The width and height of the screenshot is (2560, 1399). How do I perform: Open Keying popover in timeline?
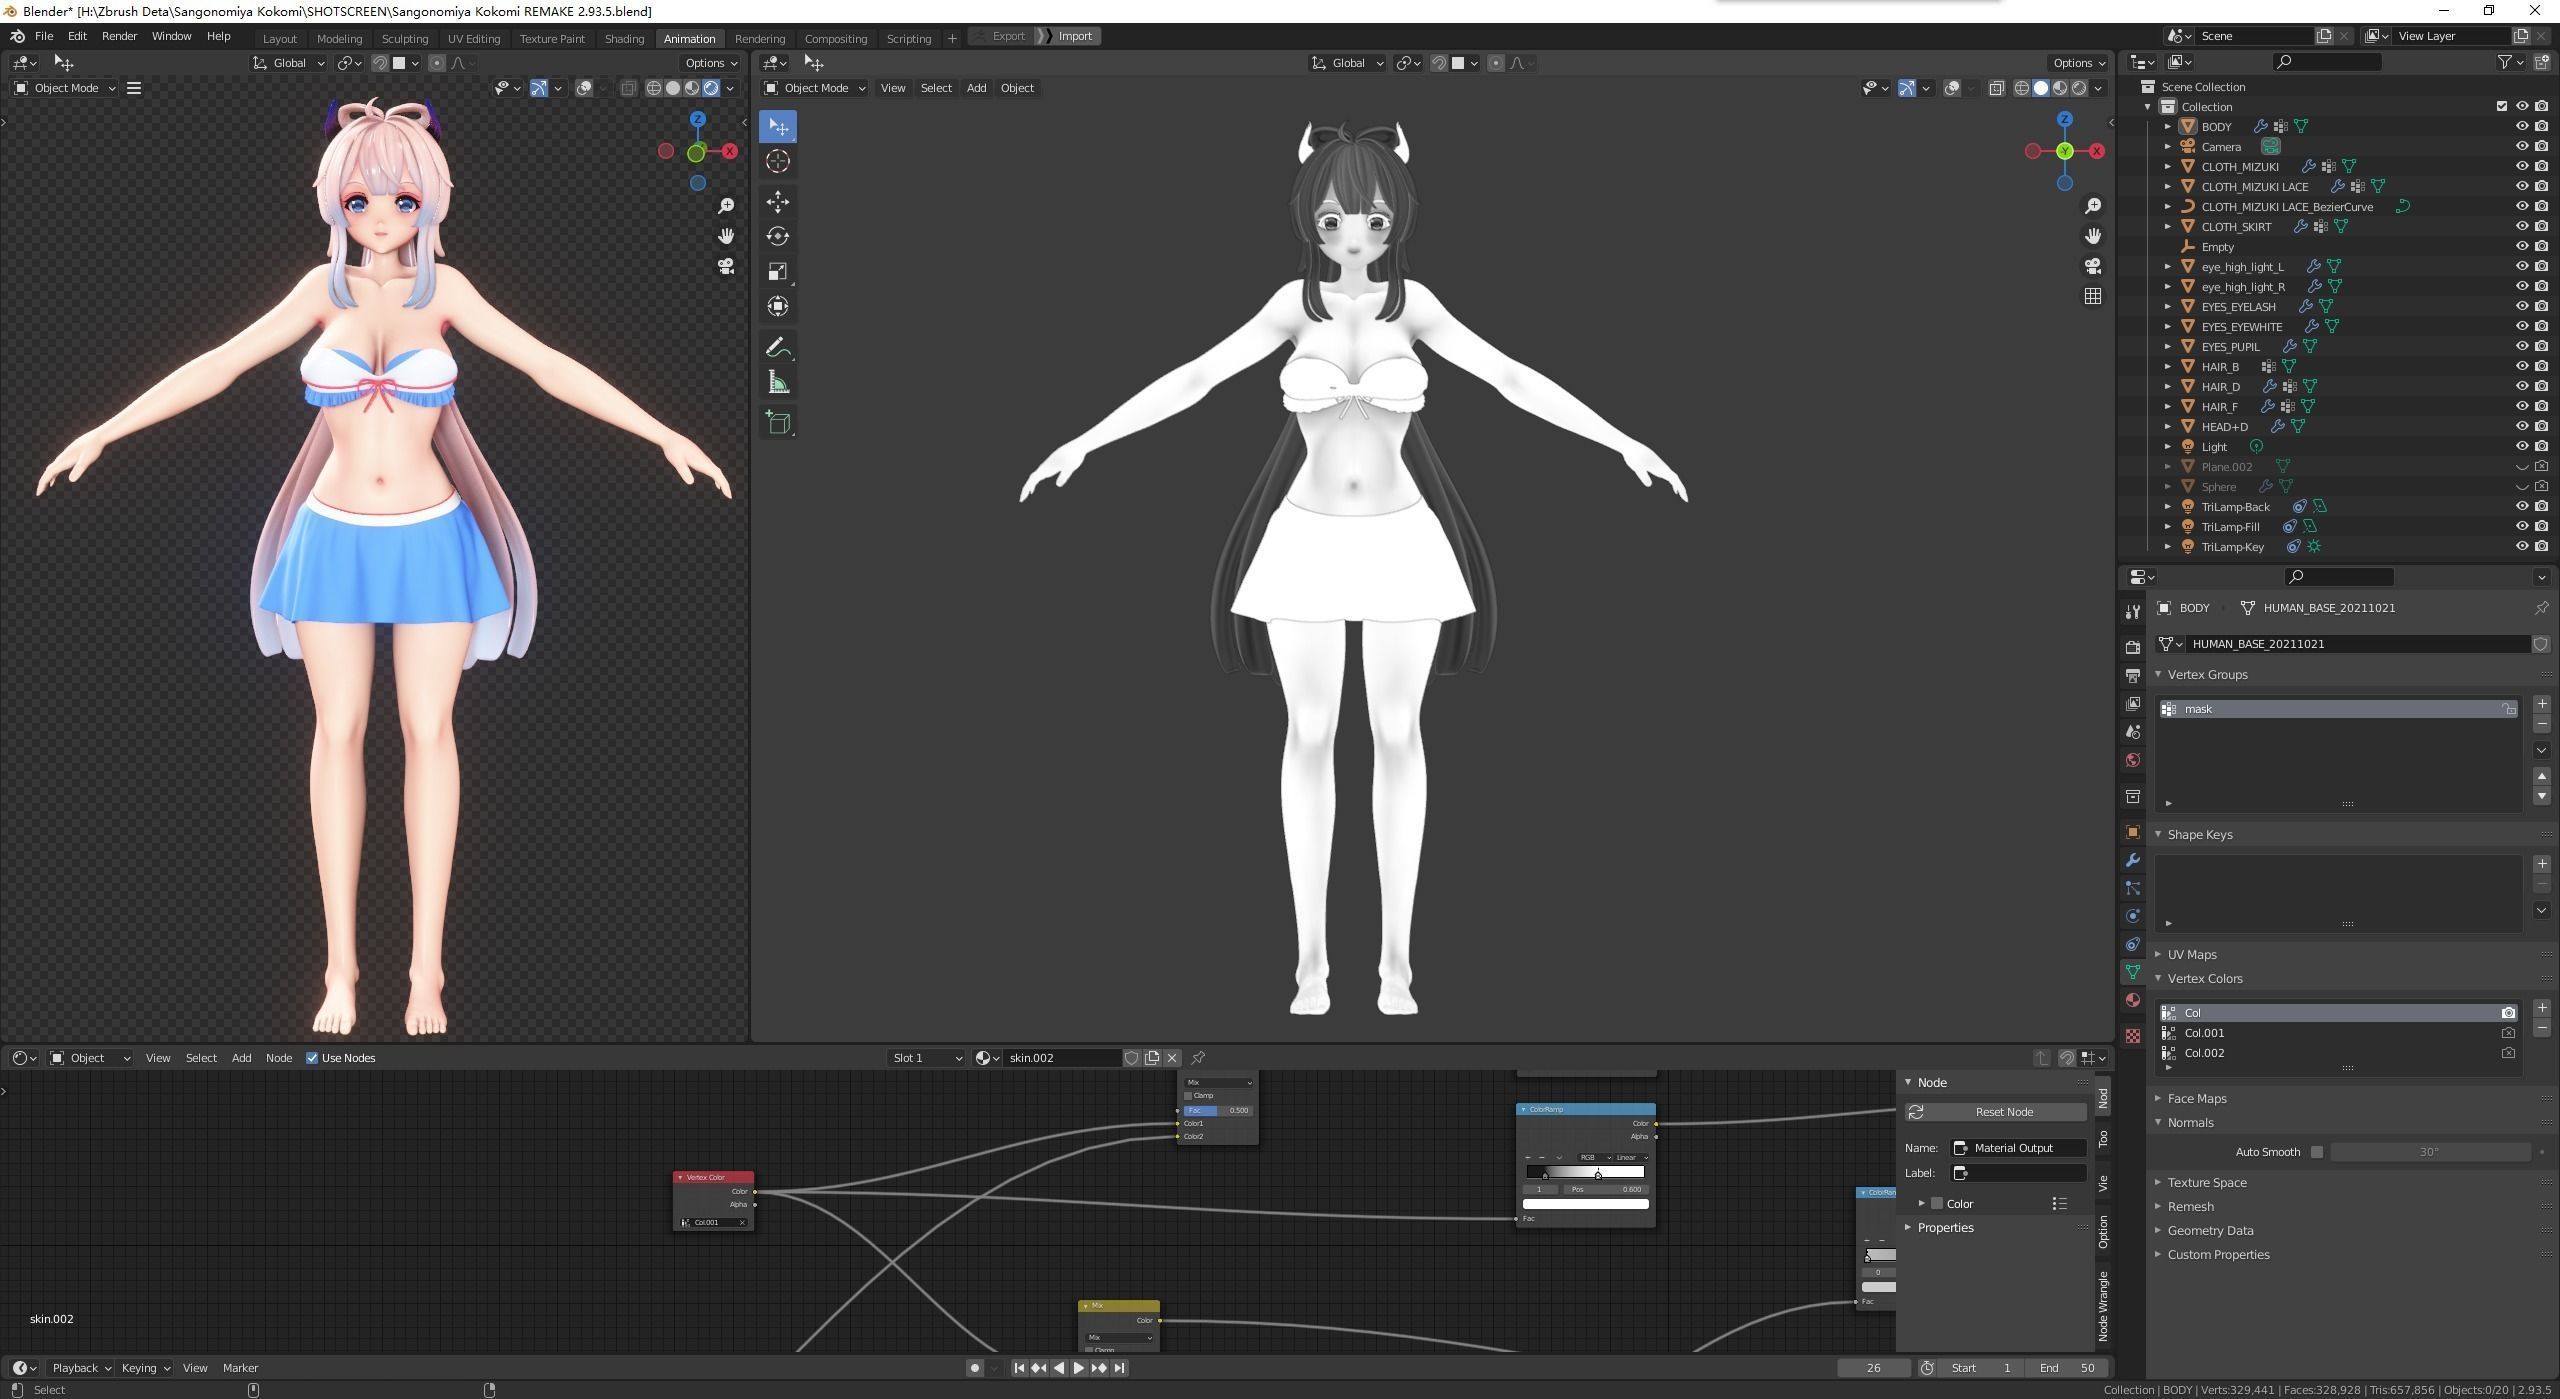[145, 1368]
